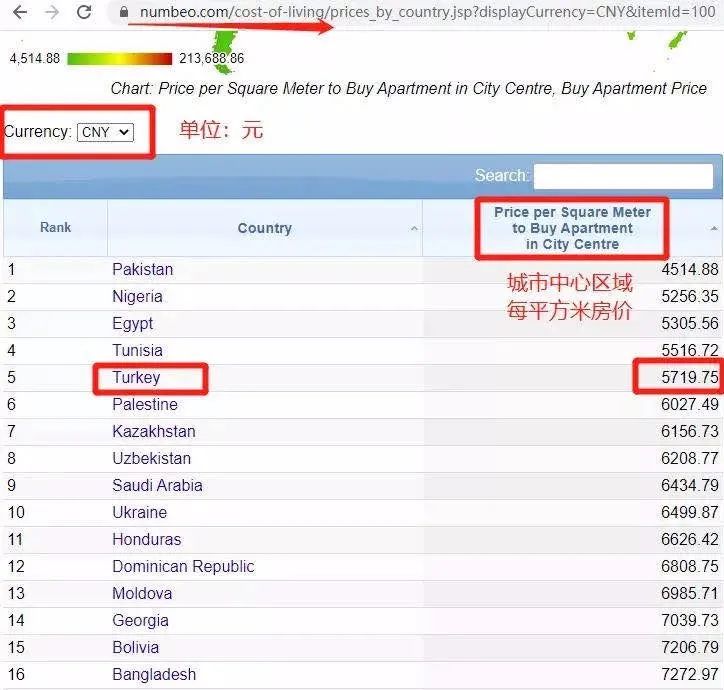Select the price value 7206.79
This screenshot has height=690, width=724.
690,647
